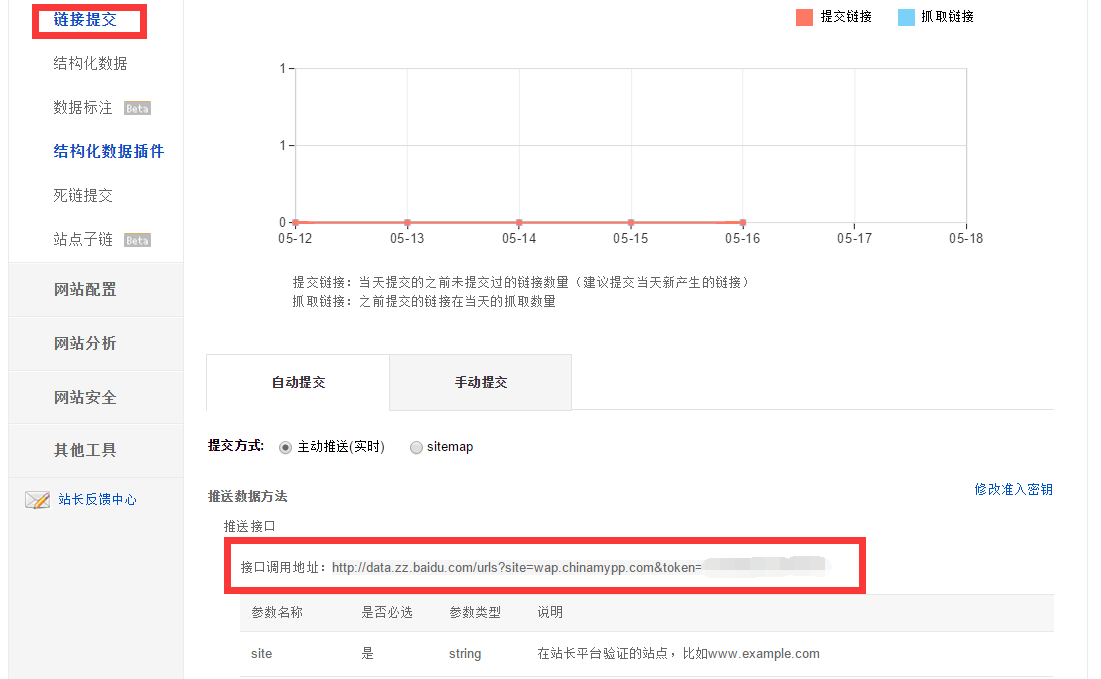Open 链接提交 in the sidebar

pyautogui.click(x=85, y=20)
